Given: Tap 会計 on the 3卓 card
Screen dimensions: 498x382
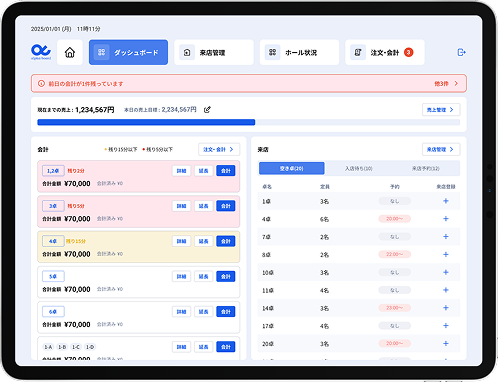Looking at the screenshot, I should [x=226, y=206].
